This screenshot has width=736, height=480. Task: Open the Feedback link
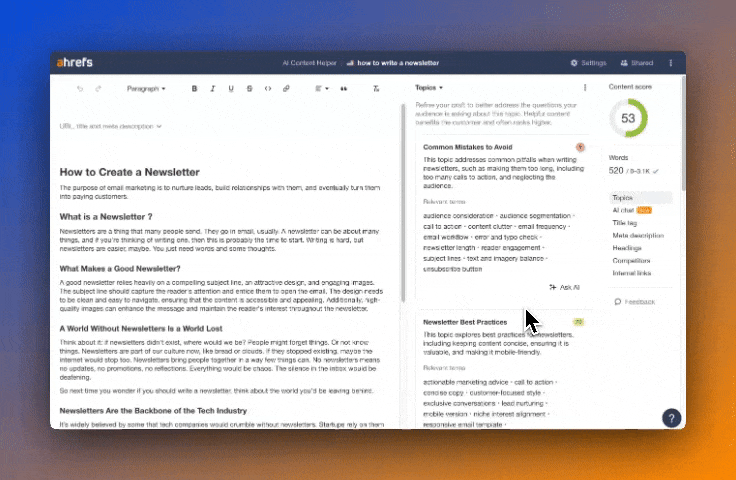tap(635, 302)
